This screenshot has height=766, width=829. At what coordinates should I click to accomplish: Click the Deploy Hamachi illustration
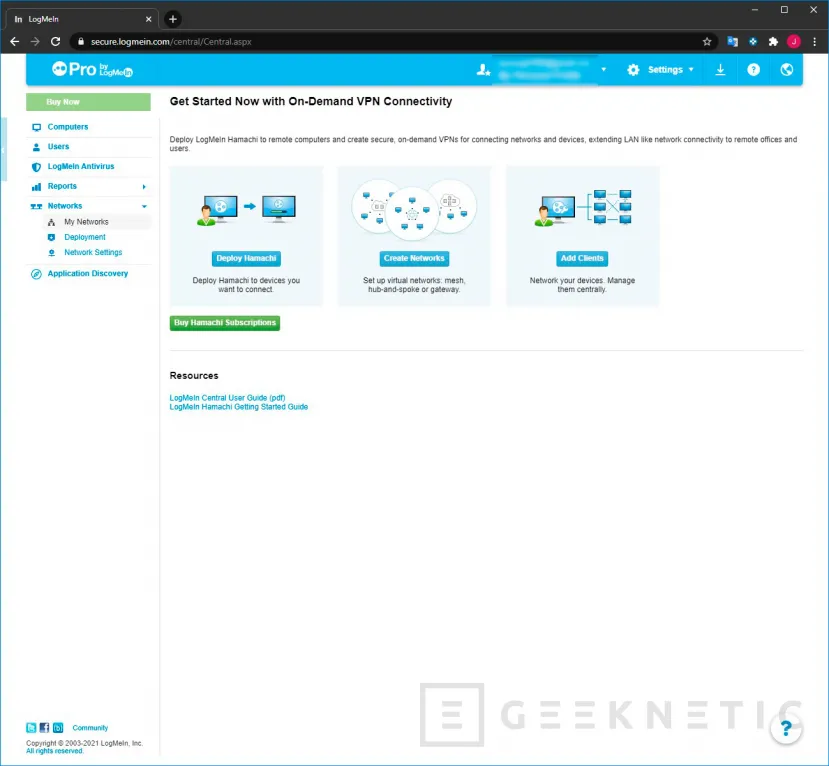click(246, 209)
